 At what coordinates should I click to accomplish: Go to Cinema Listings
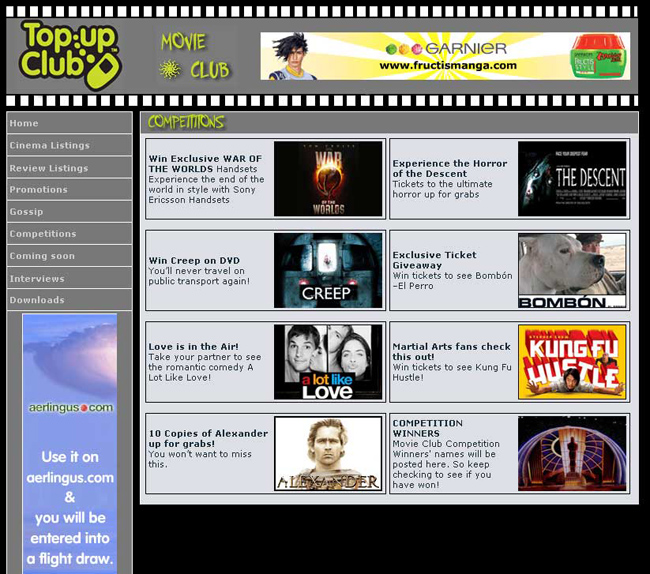pyautogui.click(x=69, y=145)
